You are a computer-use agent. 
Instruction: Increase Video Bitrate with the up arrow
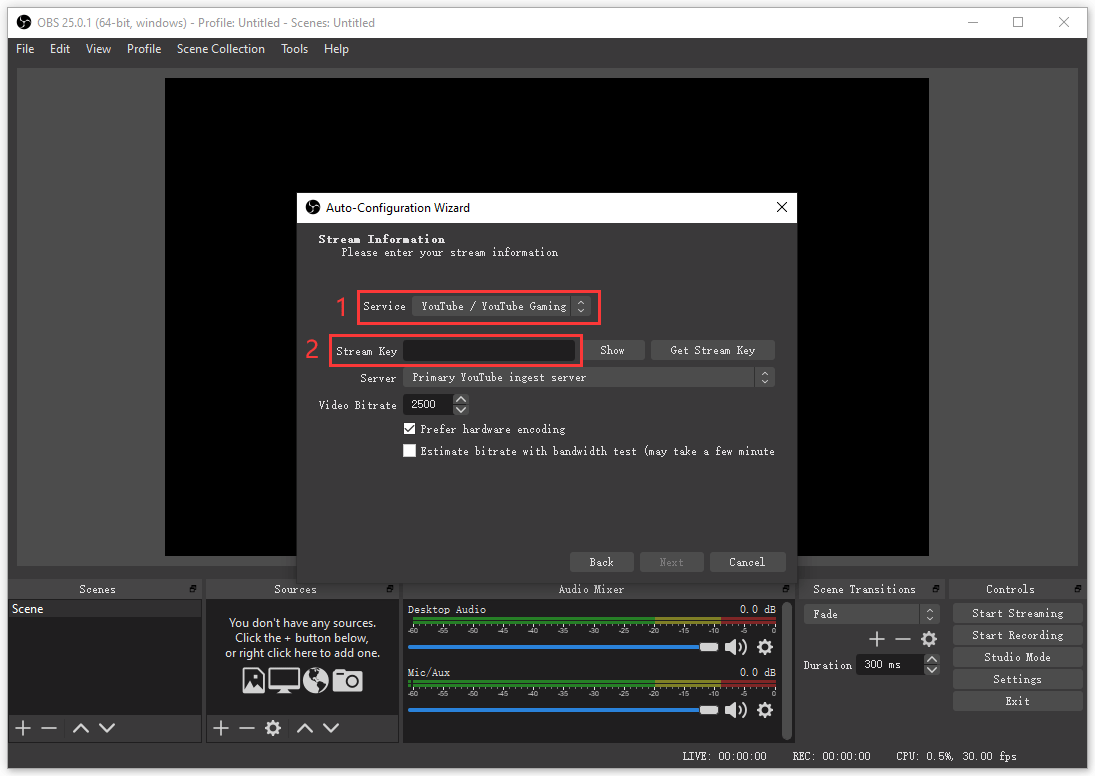click(461, 400)
